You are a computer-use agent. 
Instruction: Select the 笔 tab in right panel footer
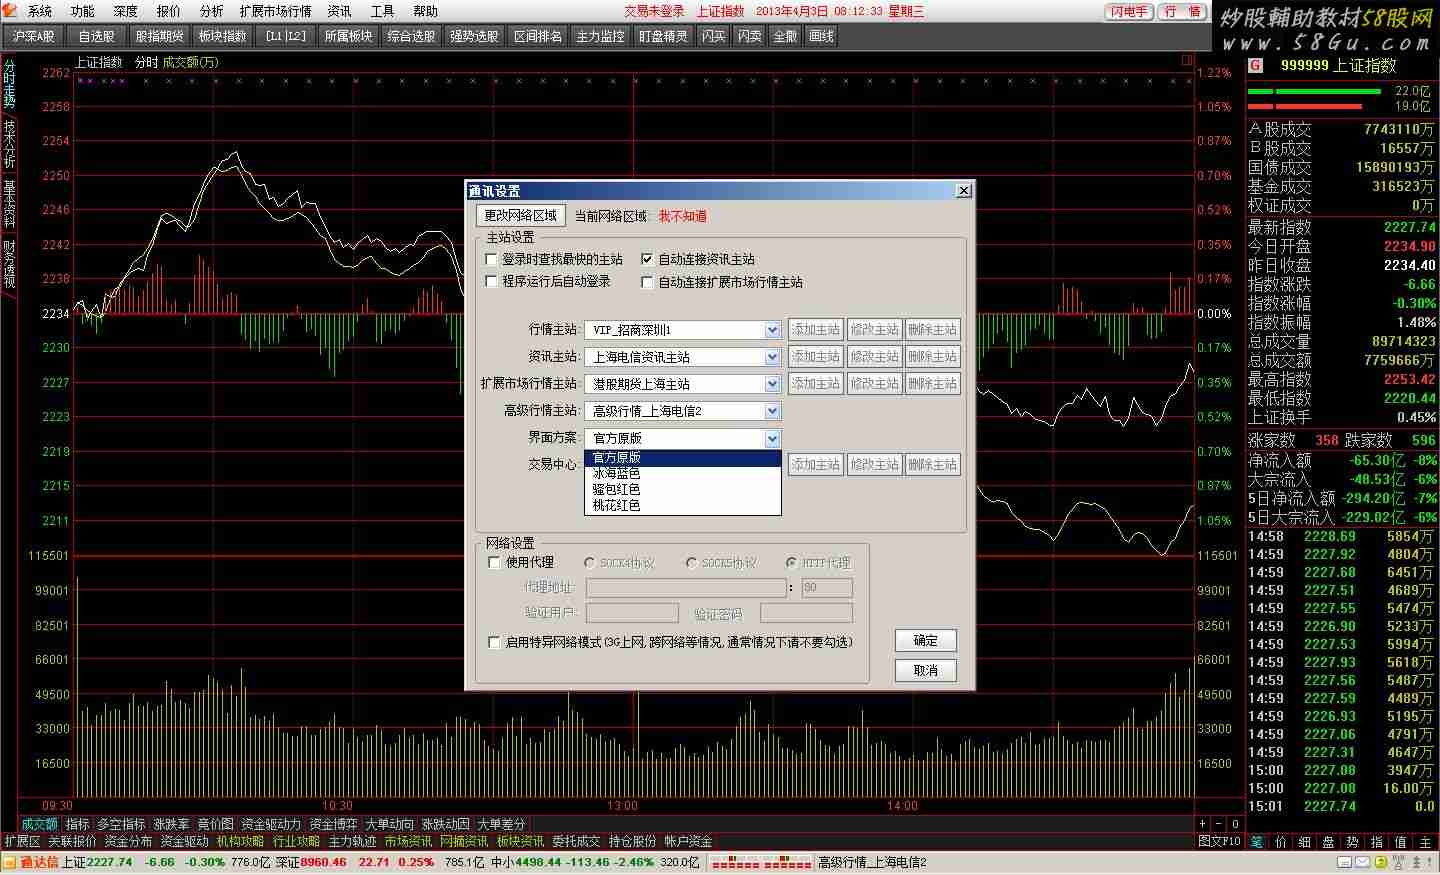1257,842
